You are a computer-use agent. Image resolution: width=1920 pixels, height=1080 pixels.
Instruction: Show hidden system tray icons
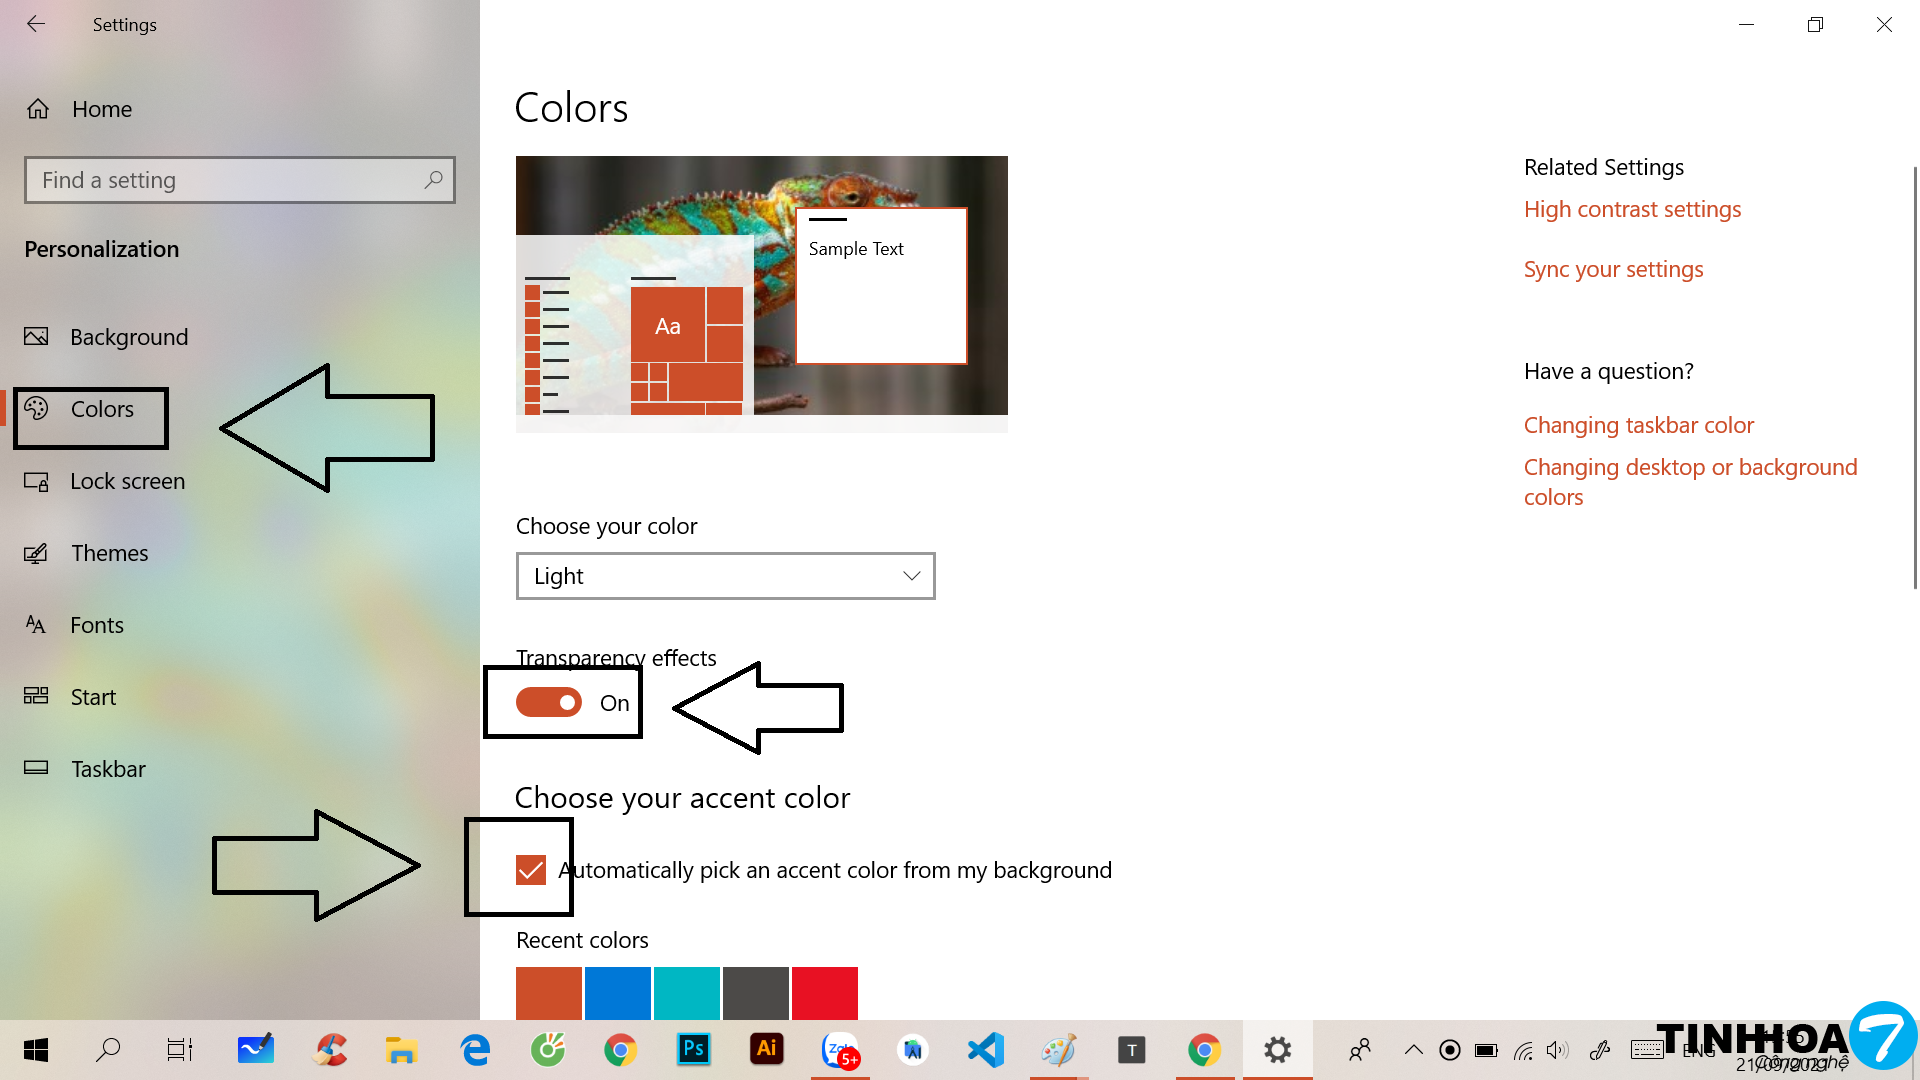1413,1049
